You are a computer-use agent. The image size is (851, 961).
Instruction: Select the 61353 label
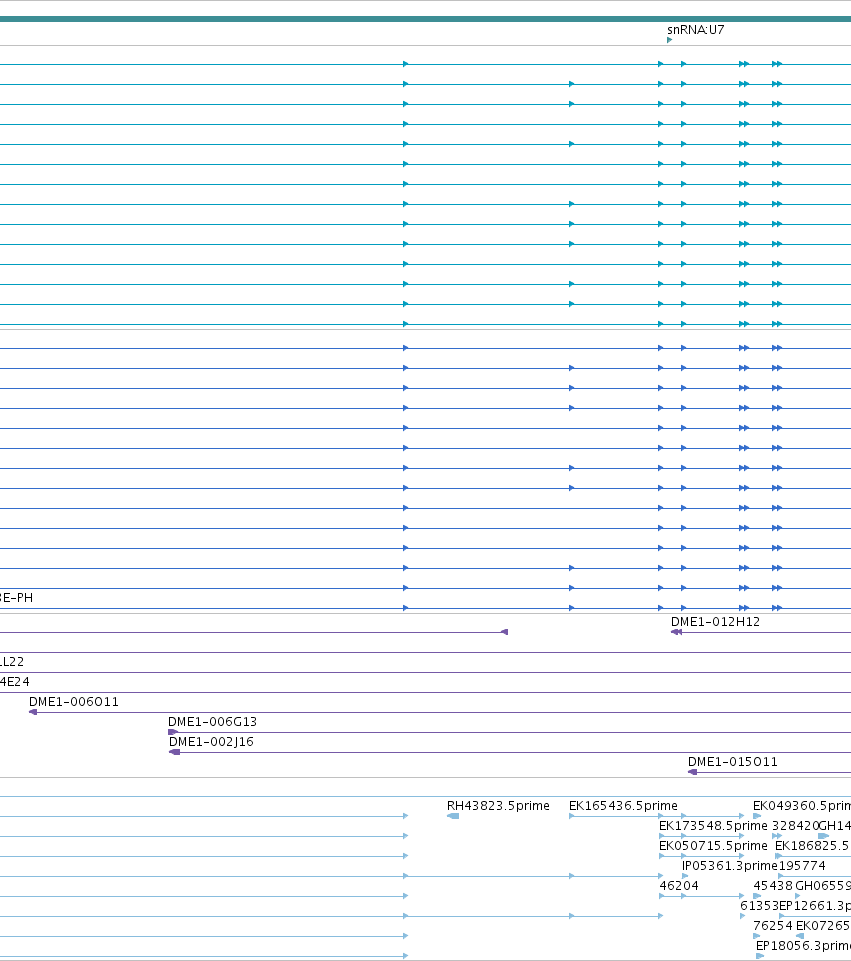[759, 906]
